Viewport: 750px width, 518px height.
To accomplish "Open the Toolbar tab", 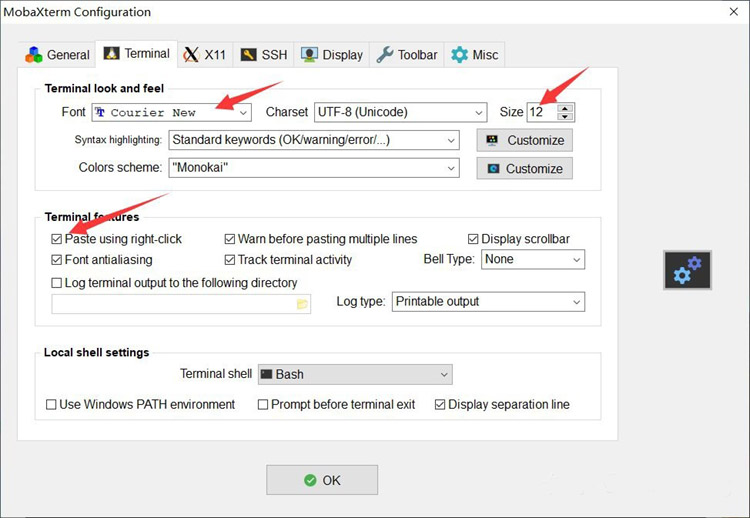I will (407, 55).
